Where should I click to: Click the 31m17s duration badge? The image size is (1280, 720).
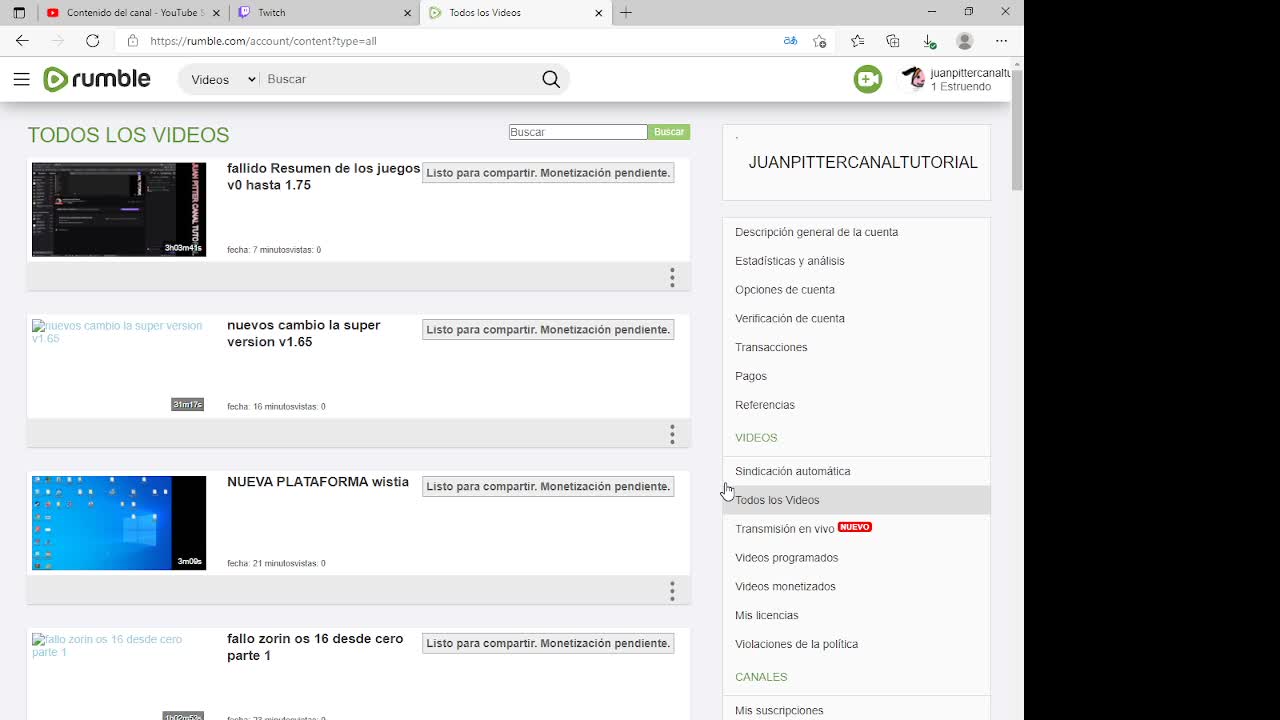pyautogui.click(x=187, y=405)
